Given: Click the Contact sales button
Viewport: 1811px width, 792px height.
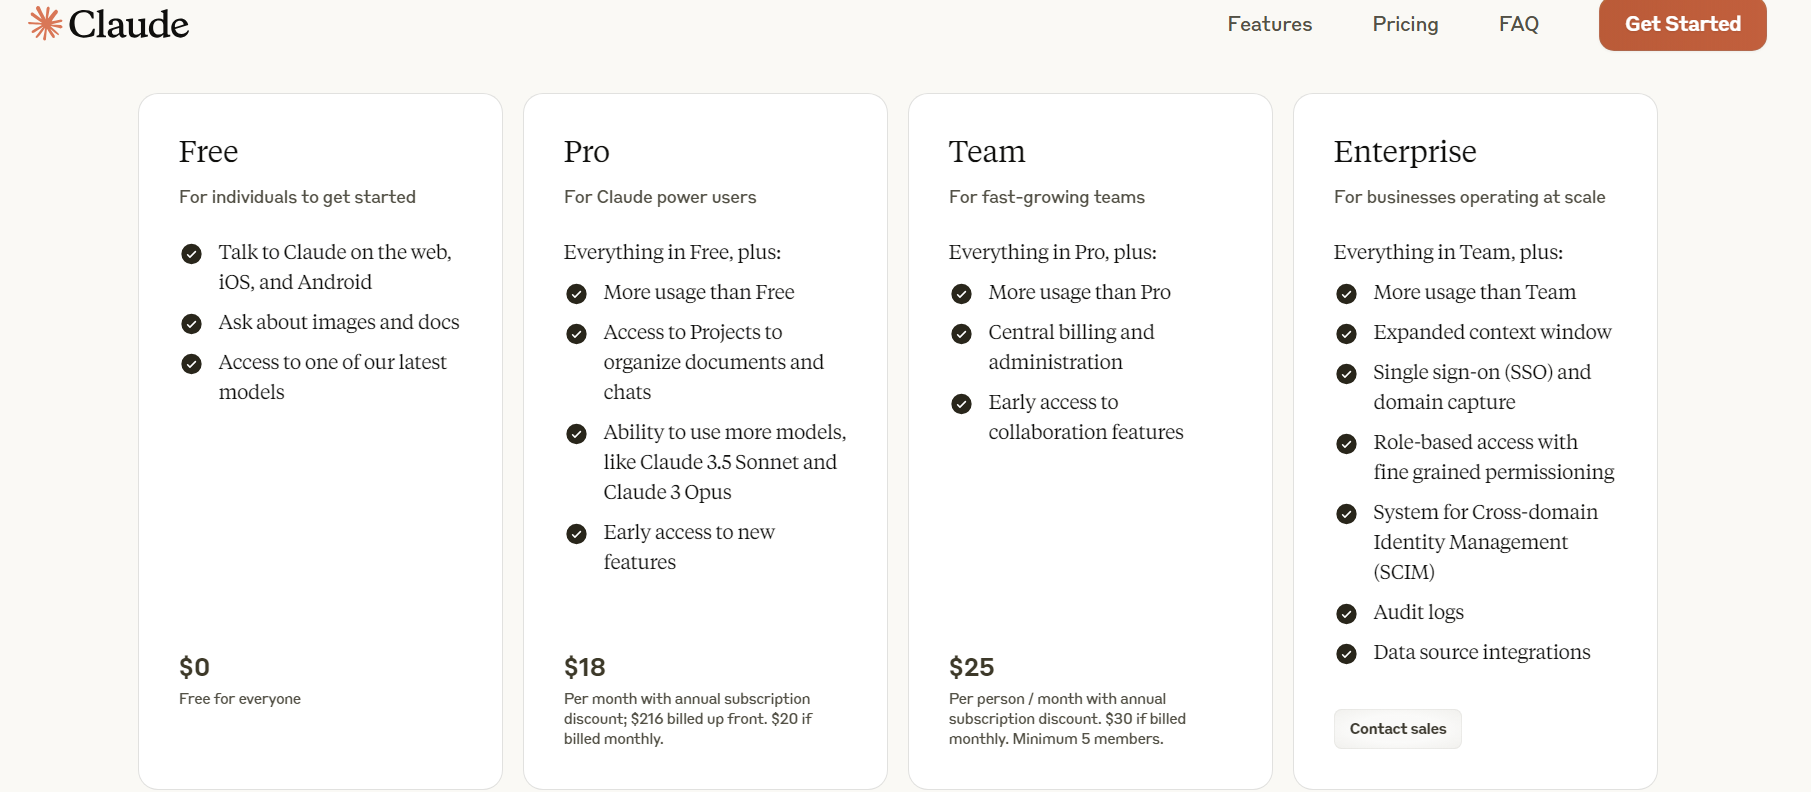Looking at the screenshot, I should coord(1397,729).
